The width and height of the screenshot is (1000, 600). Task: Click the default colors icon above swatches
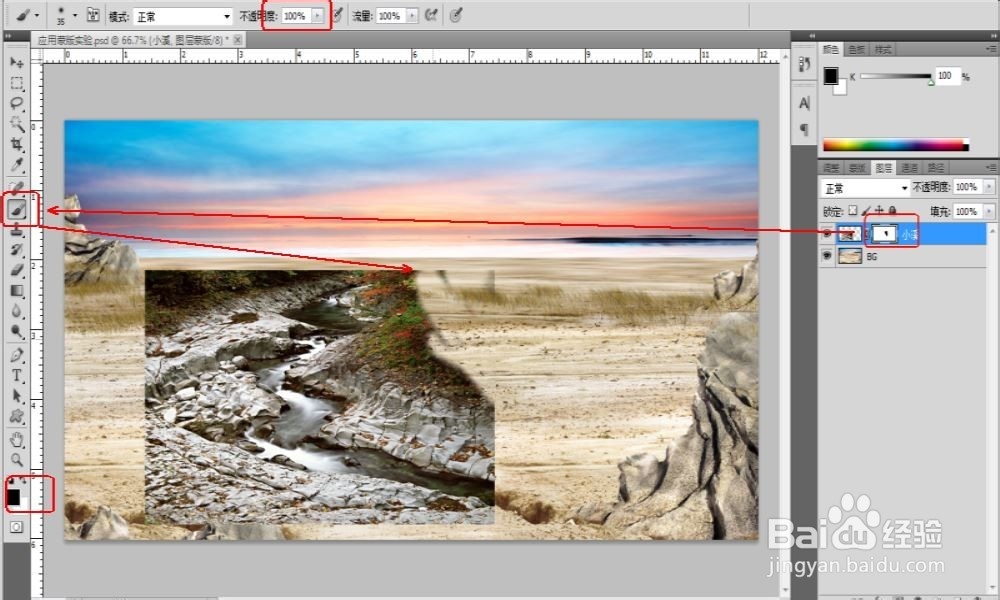[10, 479]
